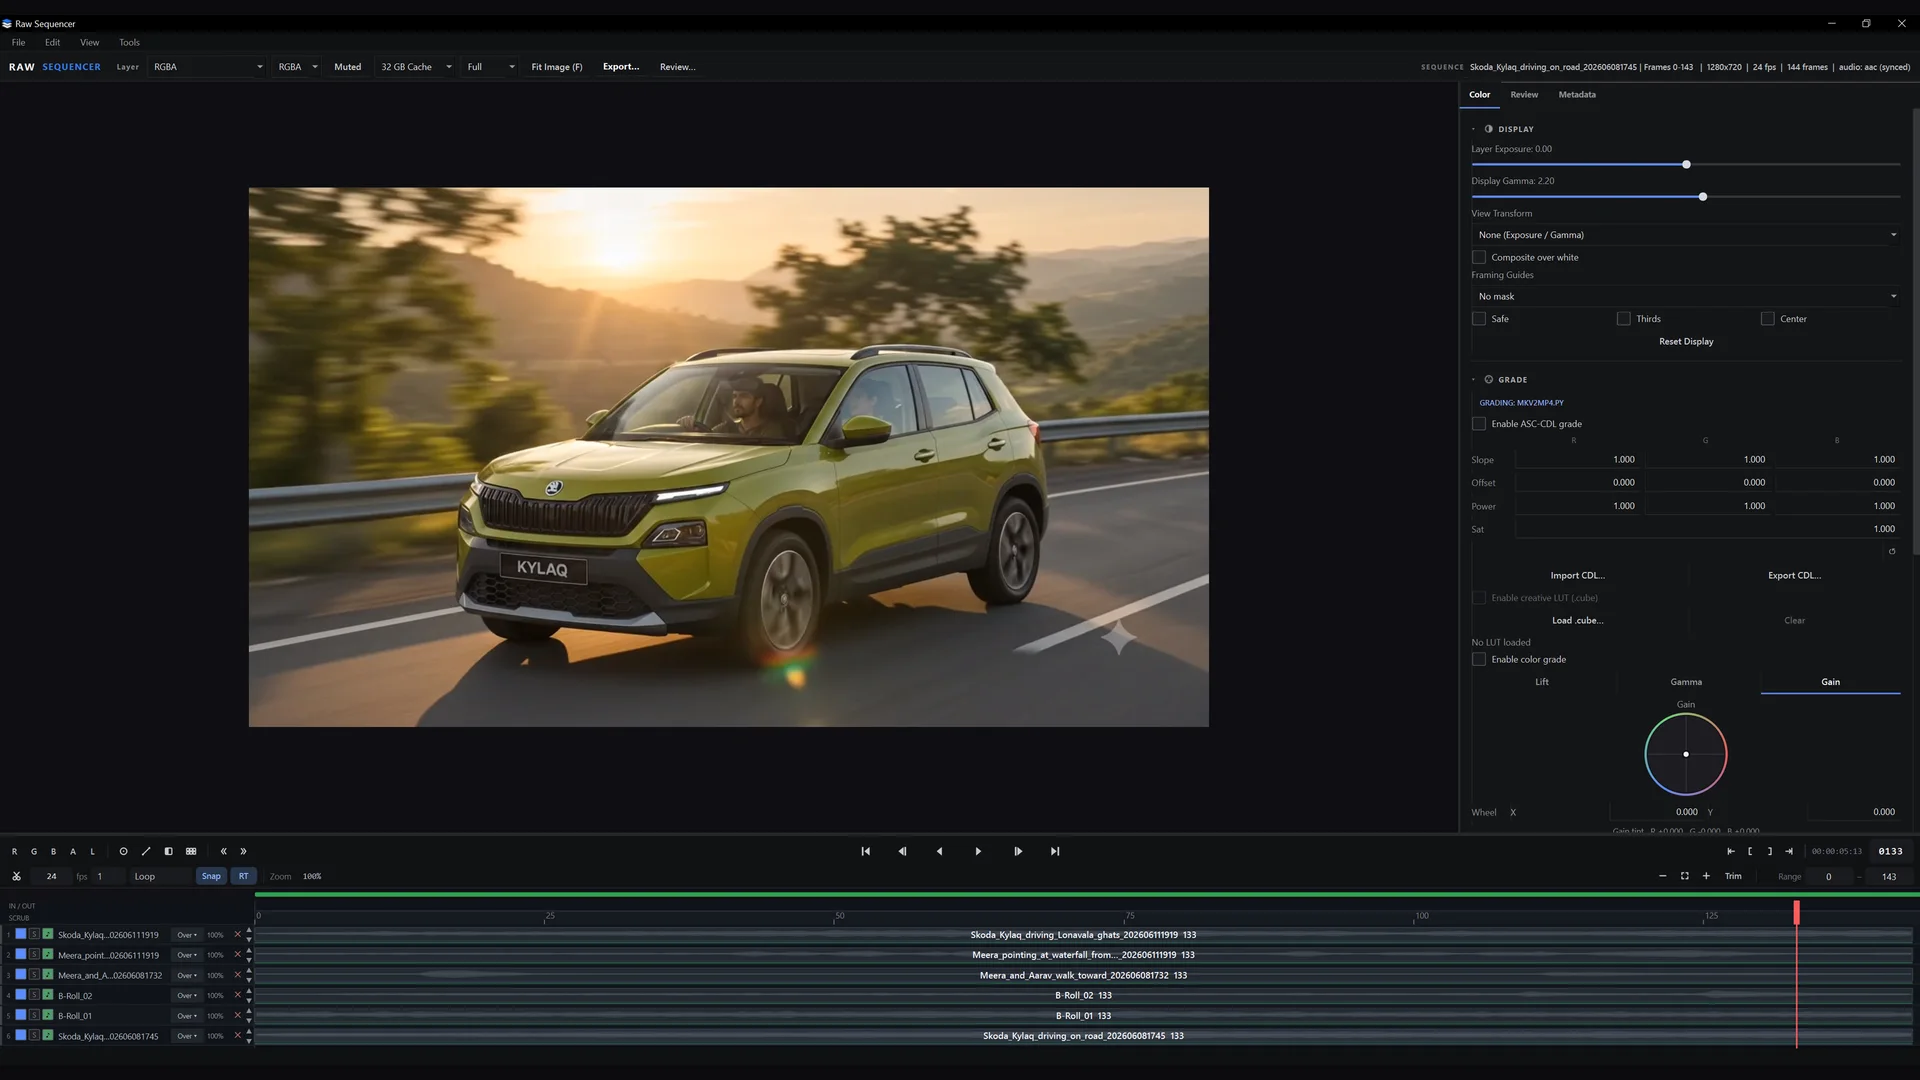Toggle luminance view (L)
The image size is (1920, 1080).
tap(92, 852)
